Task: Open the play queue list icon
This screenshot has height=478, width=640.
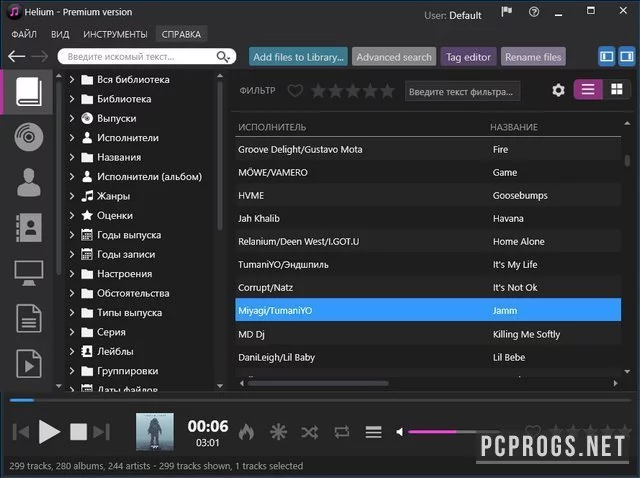Action: (x=373, y=432)
